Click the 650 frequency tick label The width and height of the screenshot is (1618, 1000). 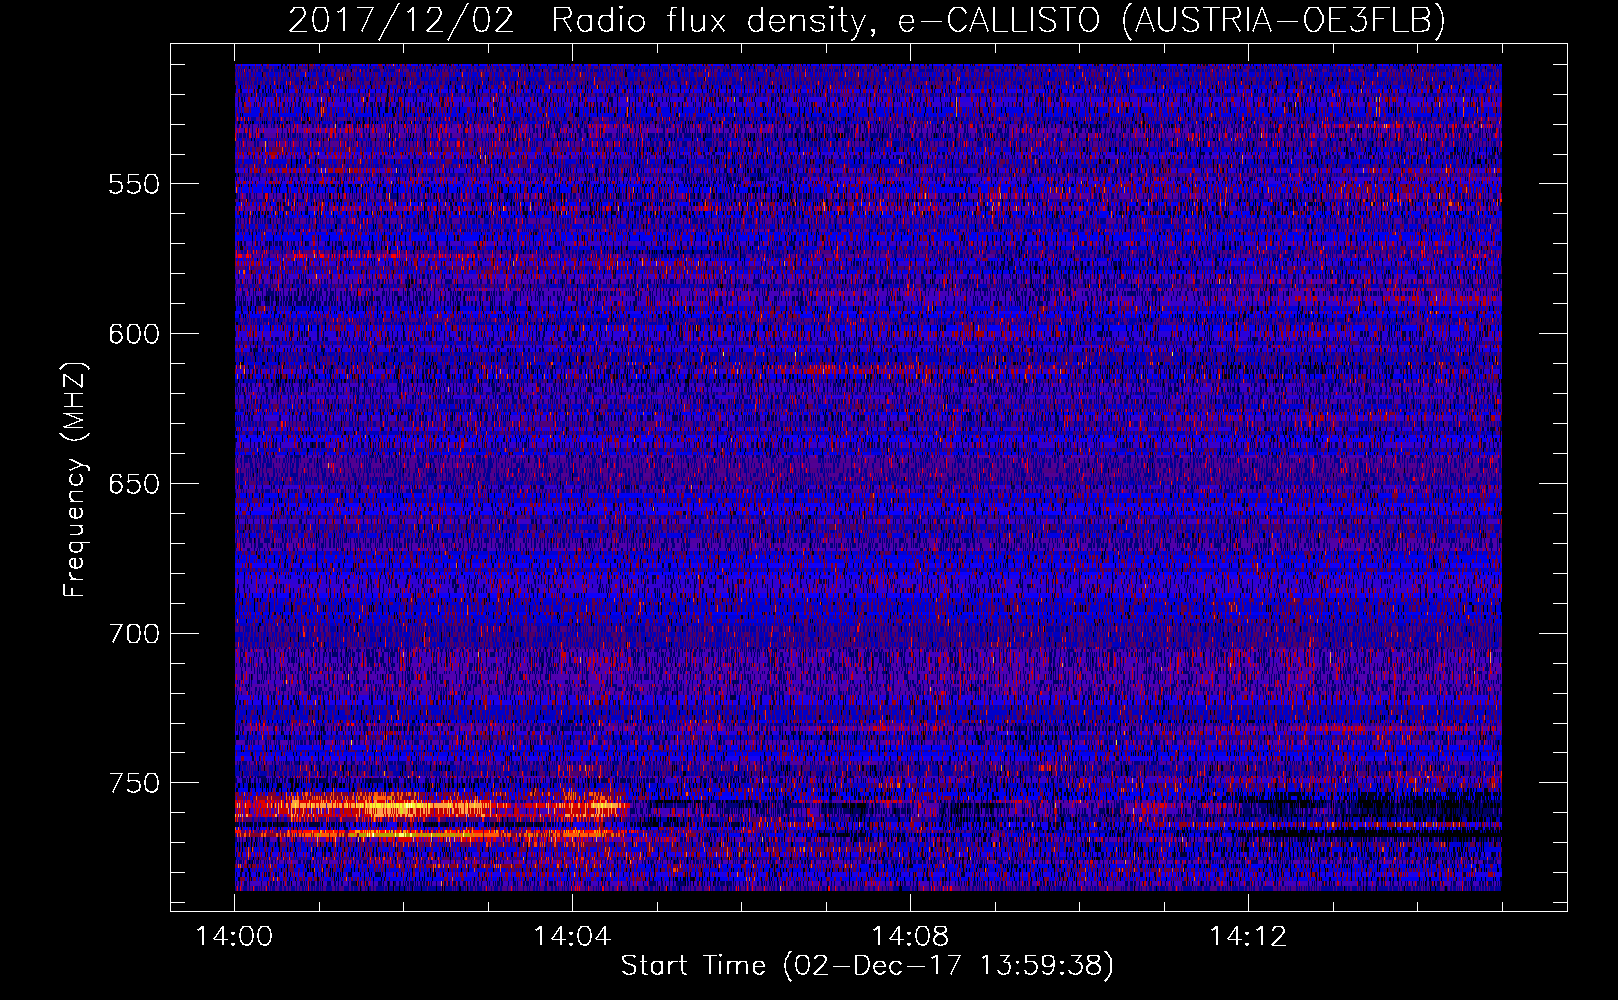134,484
